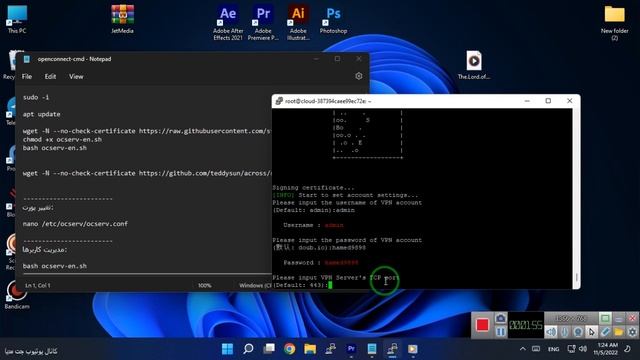The image size is (640, 360).
Task: Select the Photoshop desktop shortcut
Action: point(333,20)
